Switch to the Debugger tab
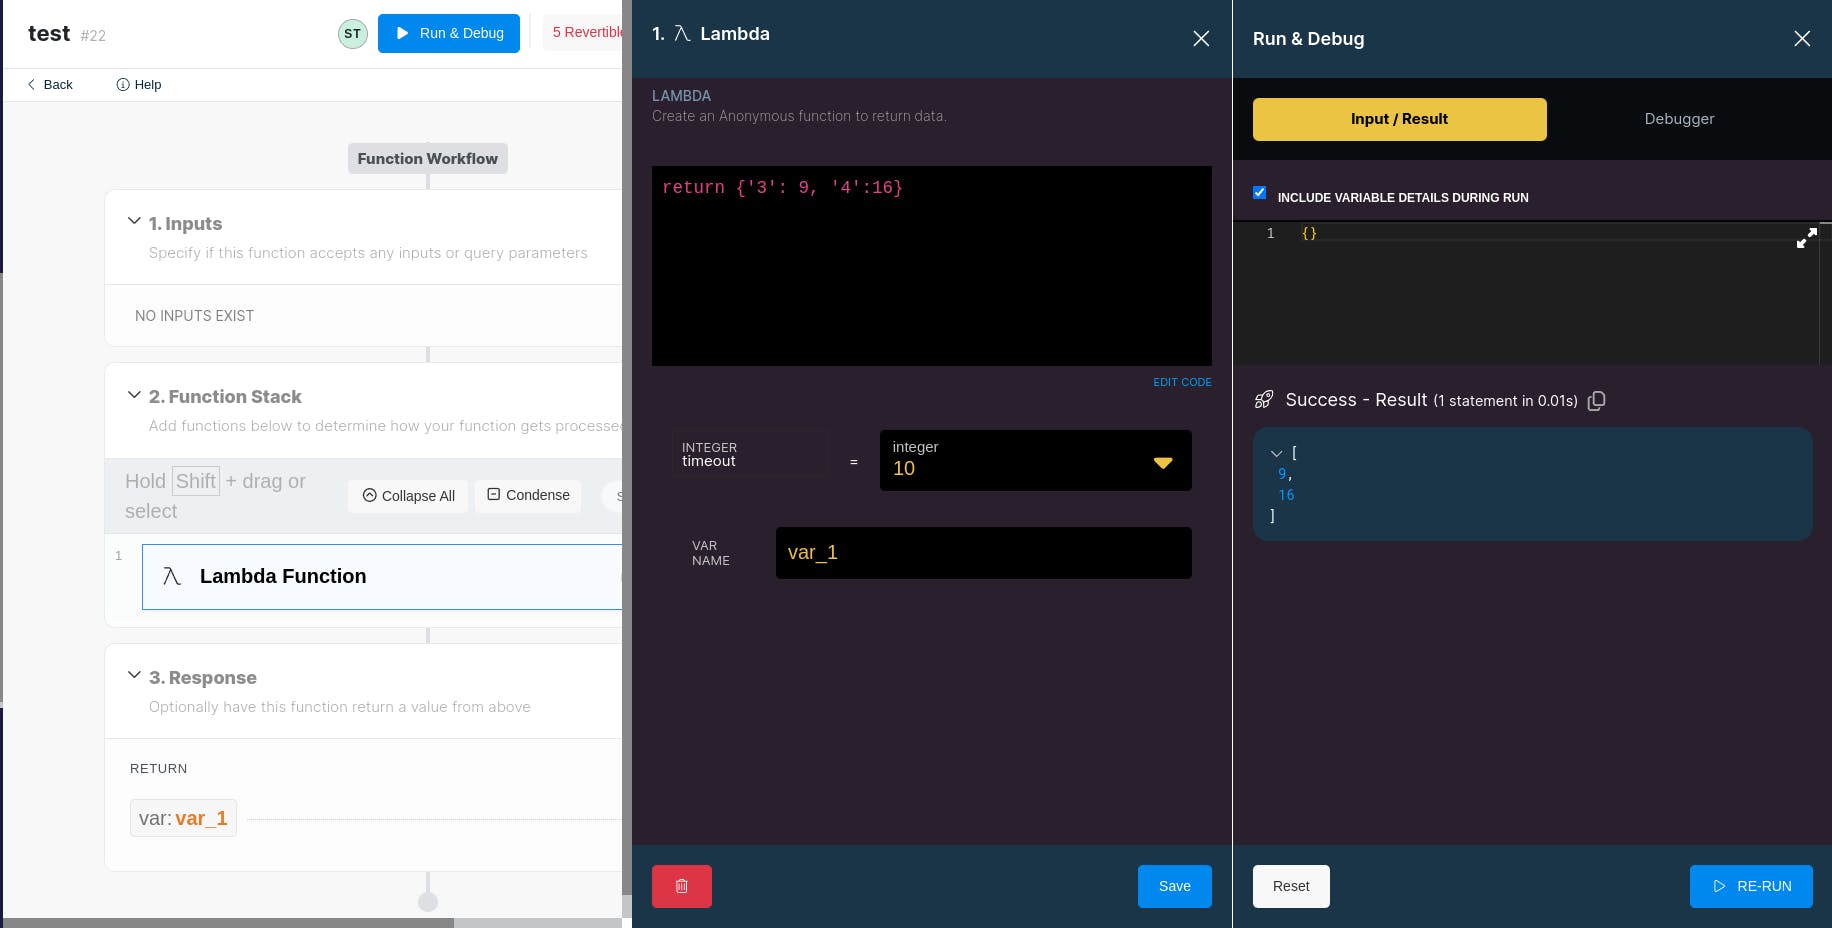This screenshot has height=928, width=1832. pos(1679,119)
